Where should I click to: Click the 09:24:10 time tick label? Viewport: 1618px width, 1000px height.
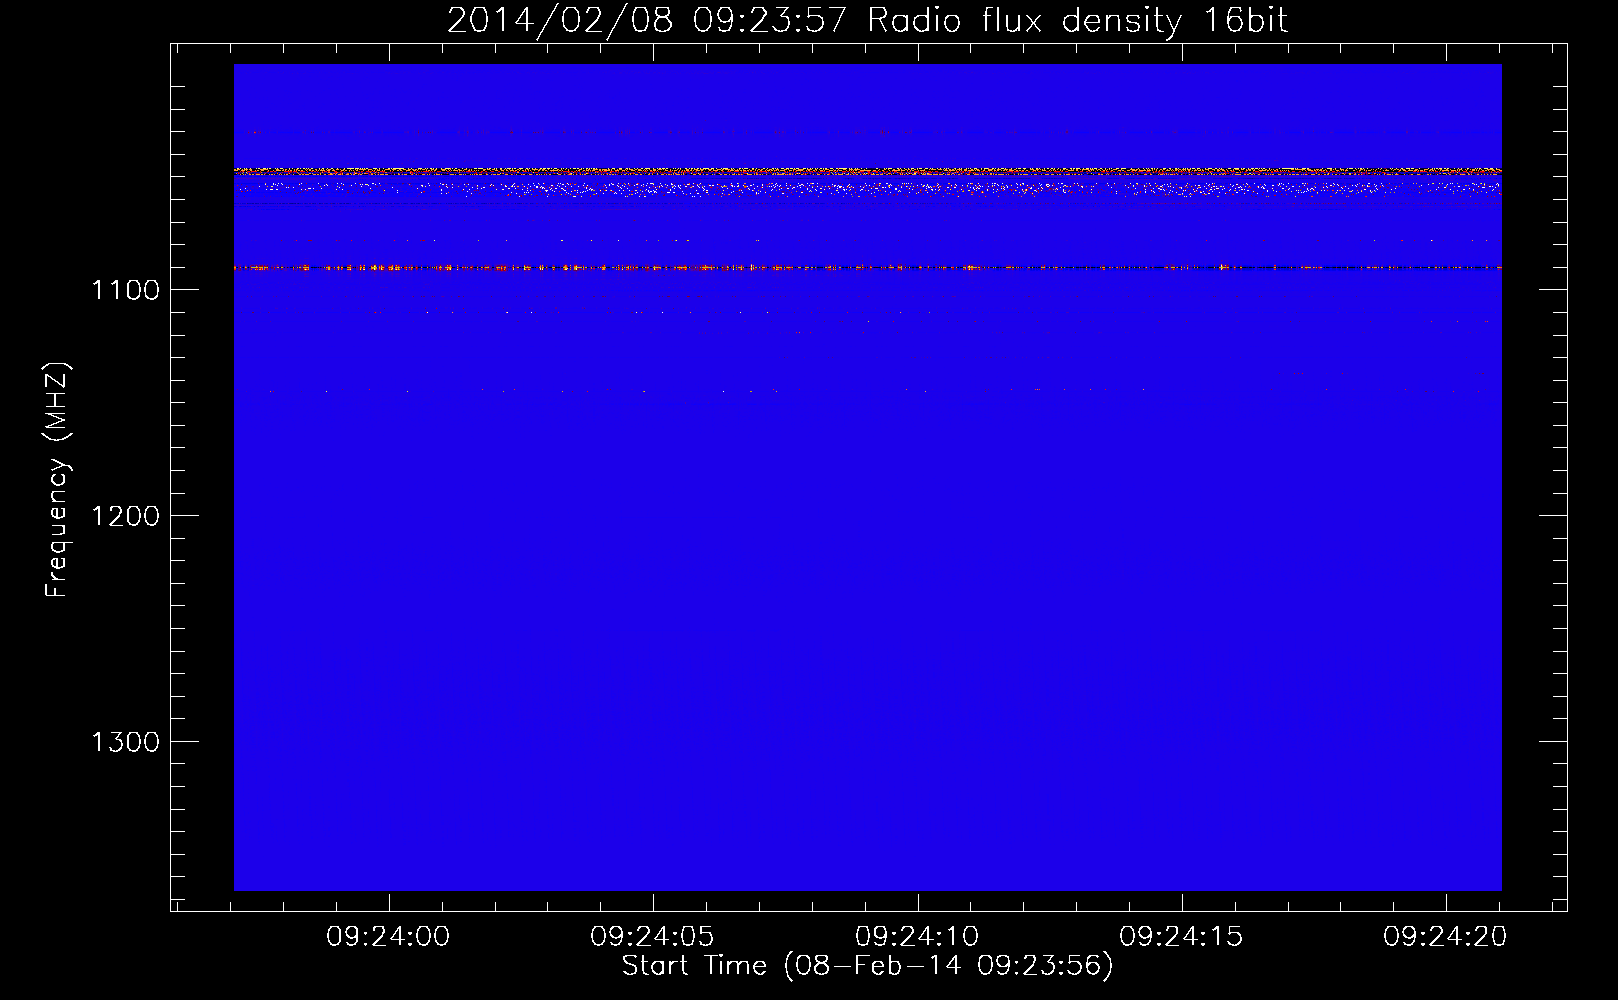click(x=917, y=937)
